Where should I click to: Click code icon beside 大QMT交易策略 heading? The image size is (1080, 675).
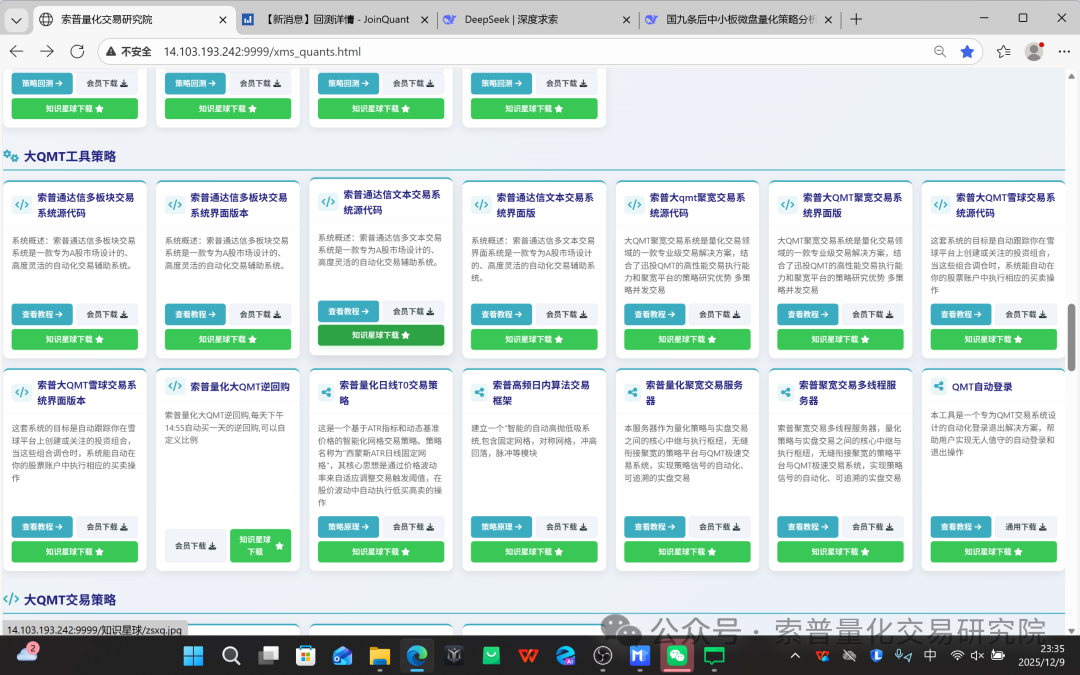[11, 599]
